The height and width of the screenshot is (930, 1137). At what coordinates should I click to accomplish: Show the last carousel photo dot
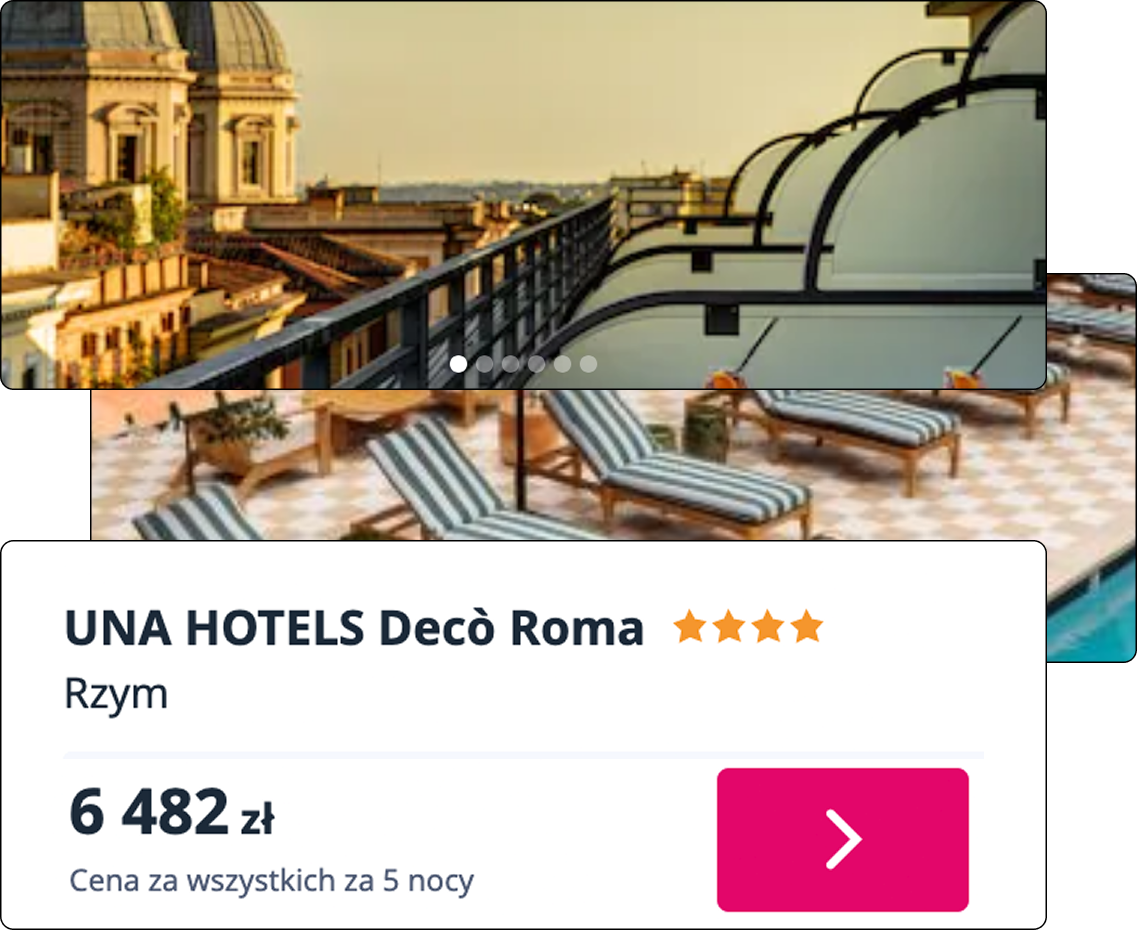(x=589, y=364)
